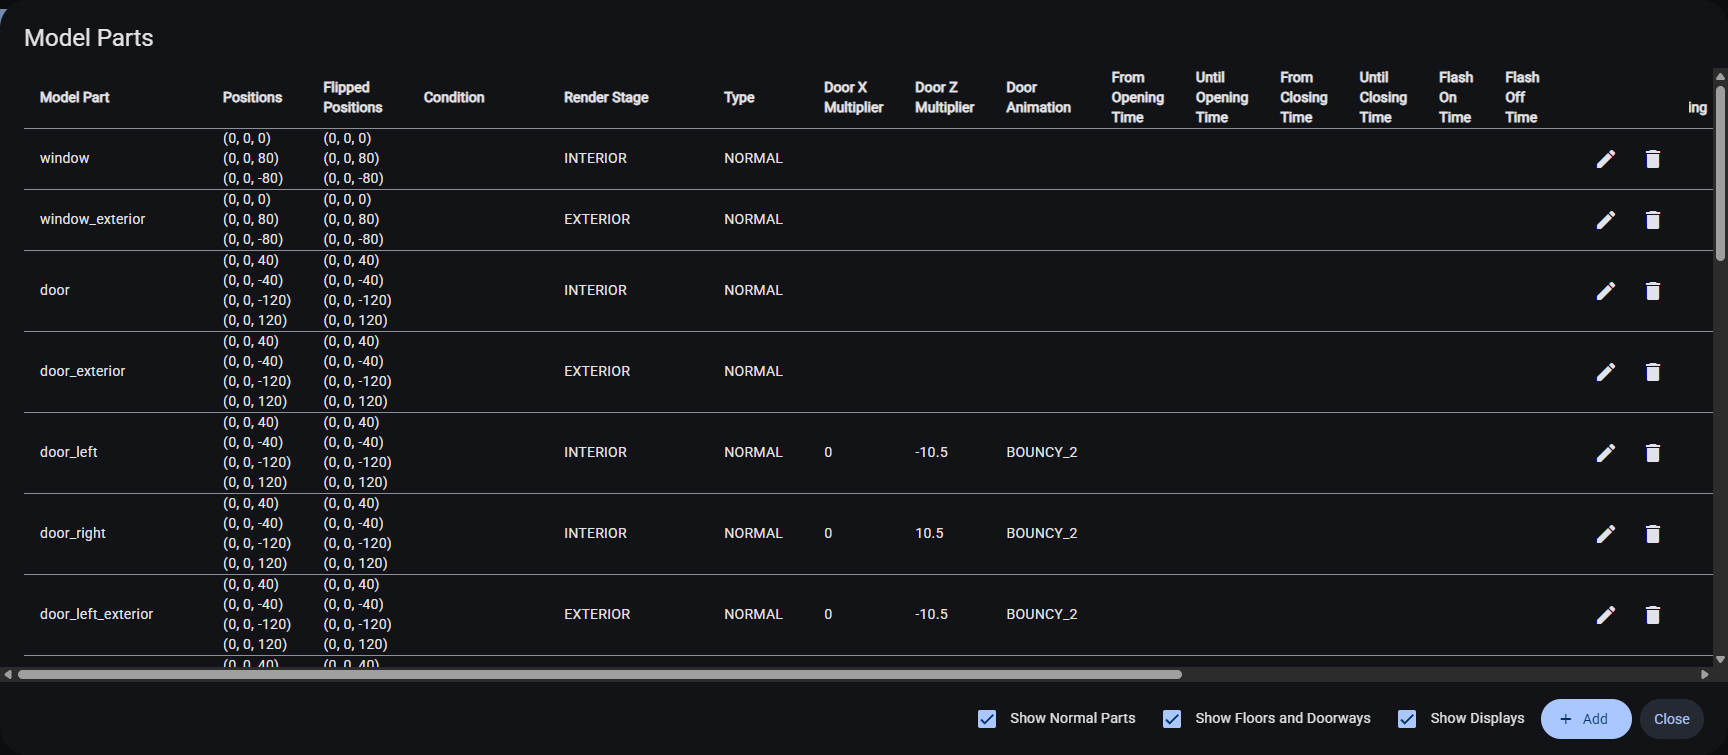Image resolution: width=1728 pixels, height=755 pixels.
Task: Disable Show Displays checkbox
Action: (1407, 719)
